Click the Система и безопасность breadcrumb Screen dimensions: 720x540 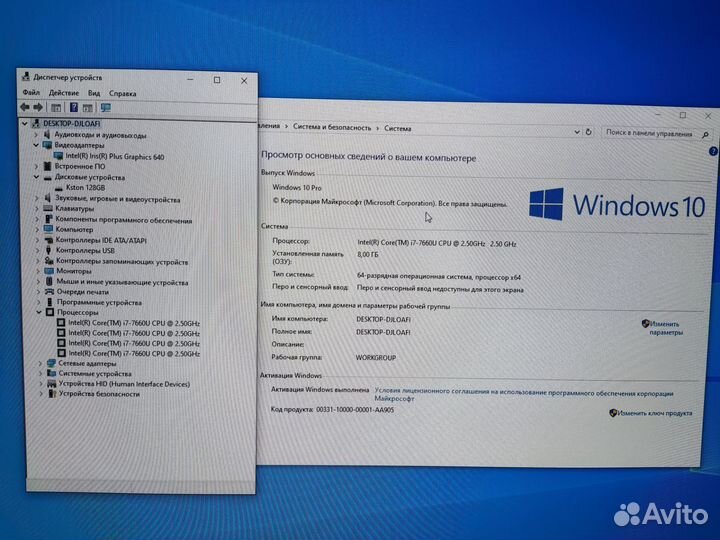334,128
